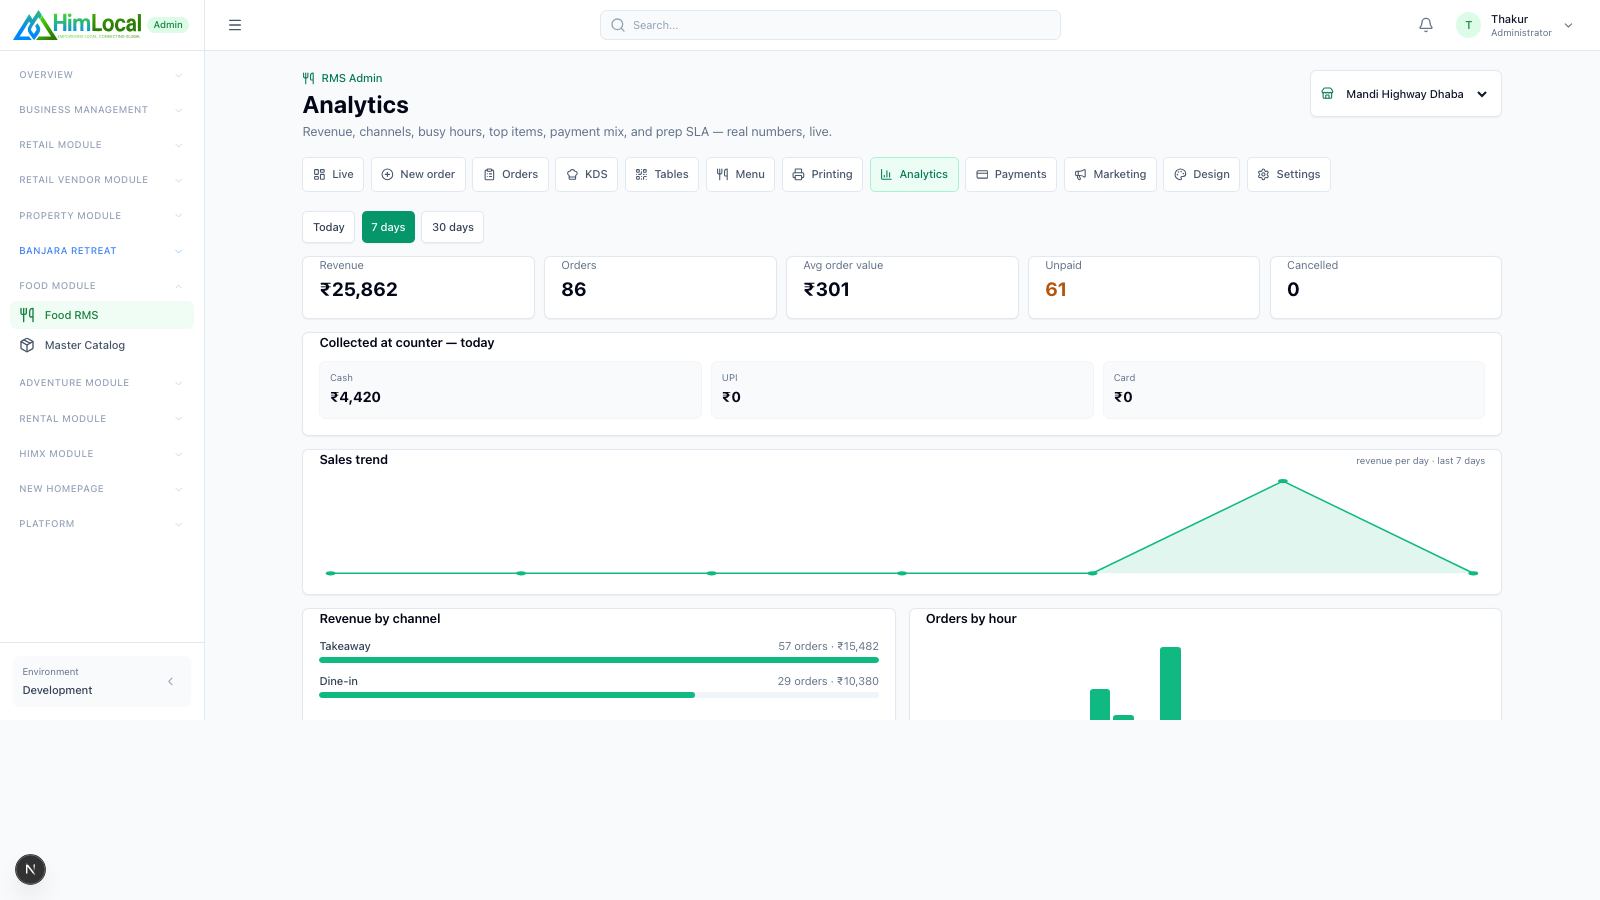Open the Menu tab

[741, 174]
